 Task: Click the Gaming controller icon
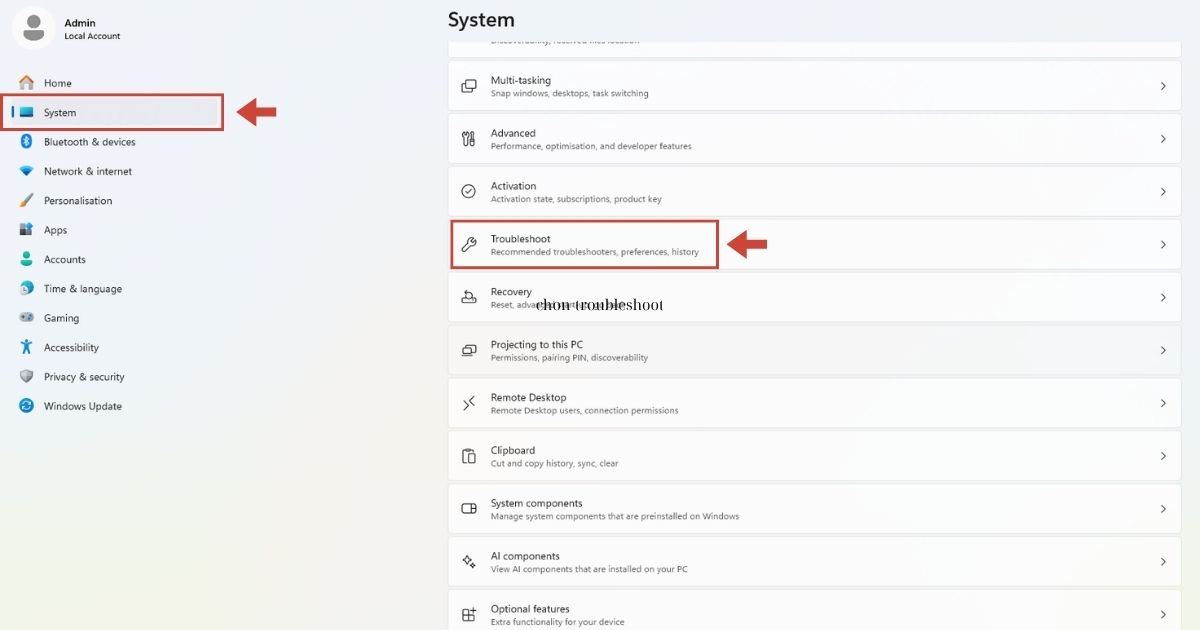(x=26, y=318)
